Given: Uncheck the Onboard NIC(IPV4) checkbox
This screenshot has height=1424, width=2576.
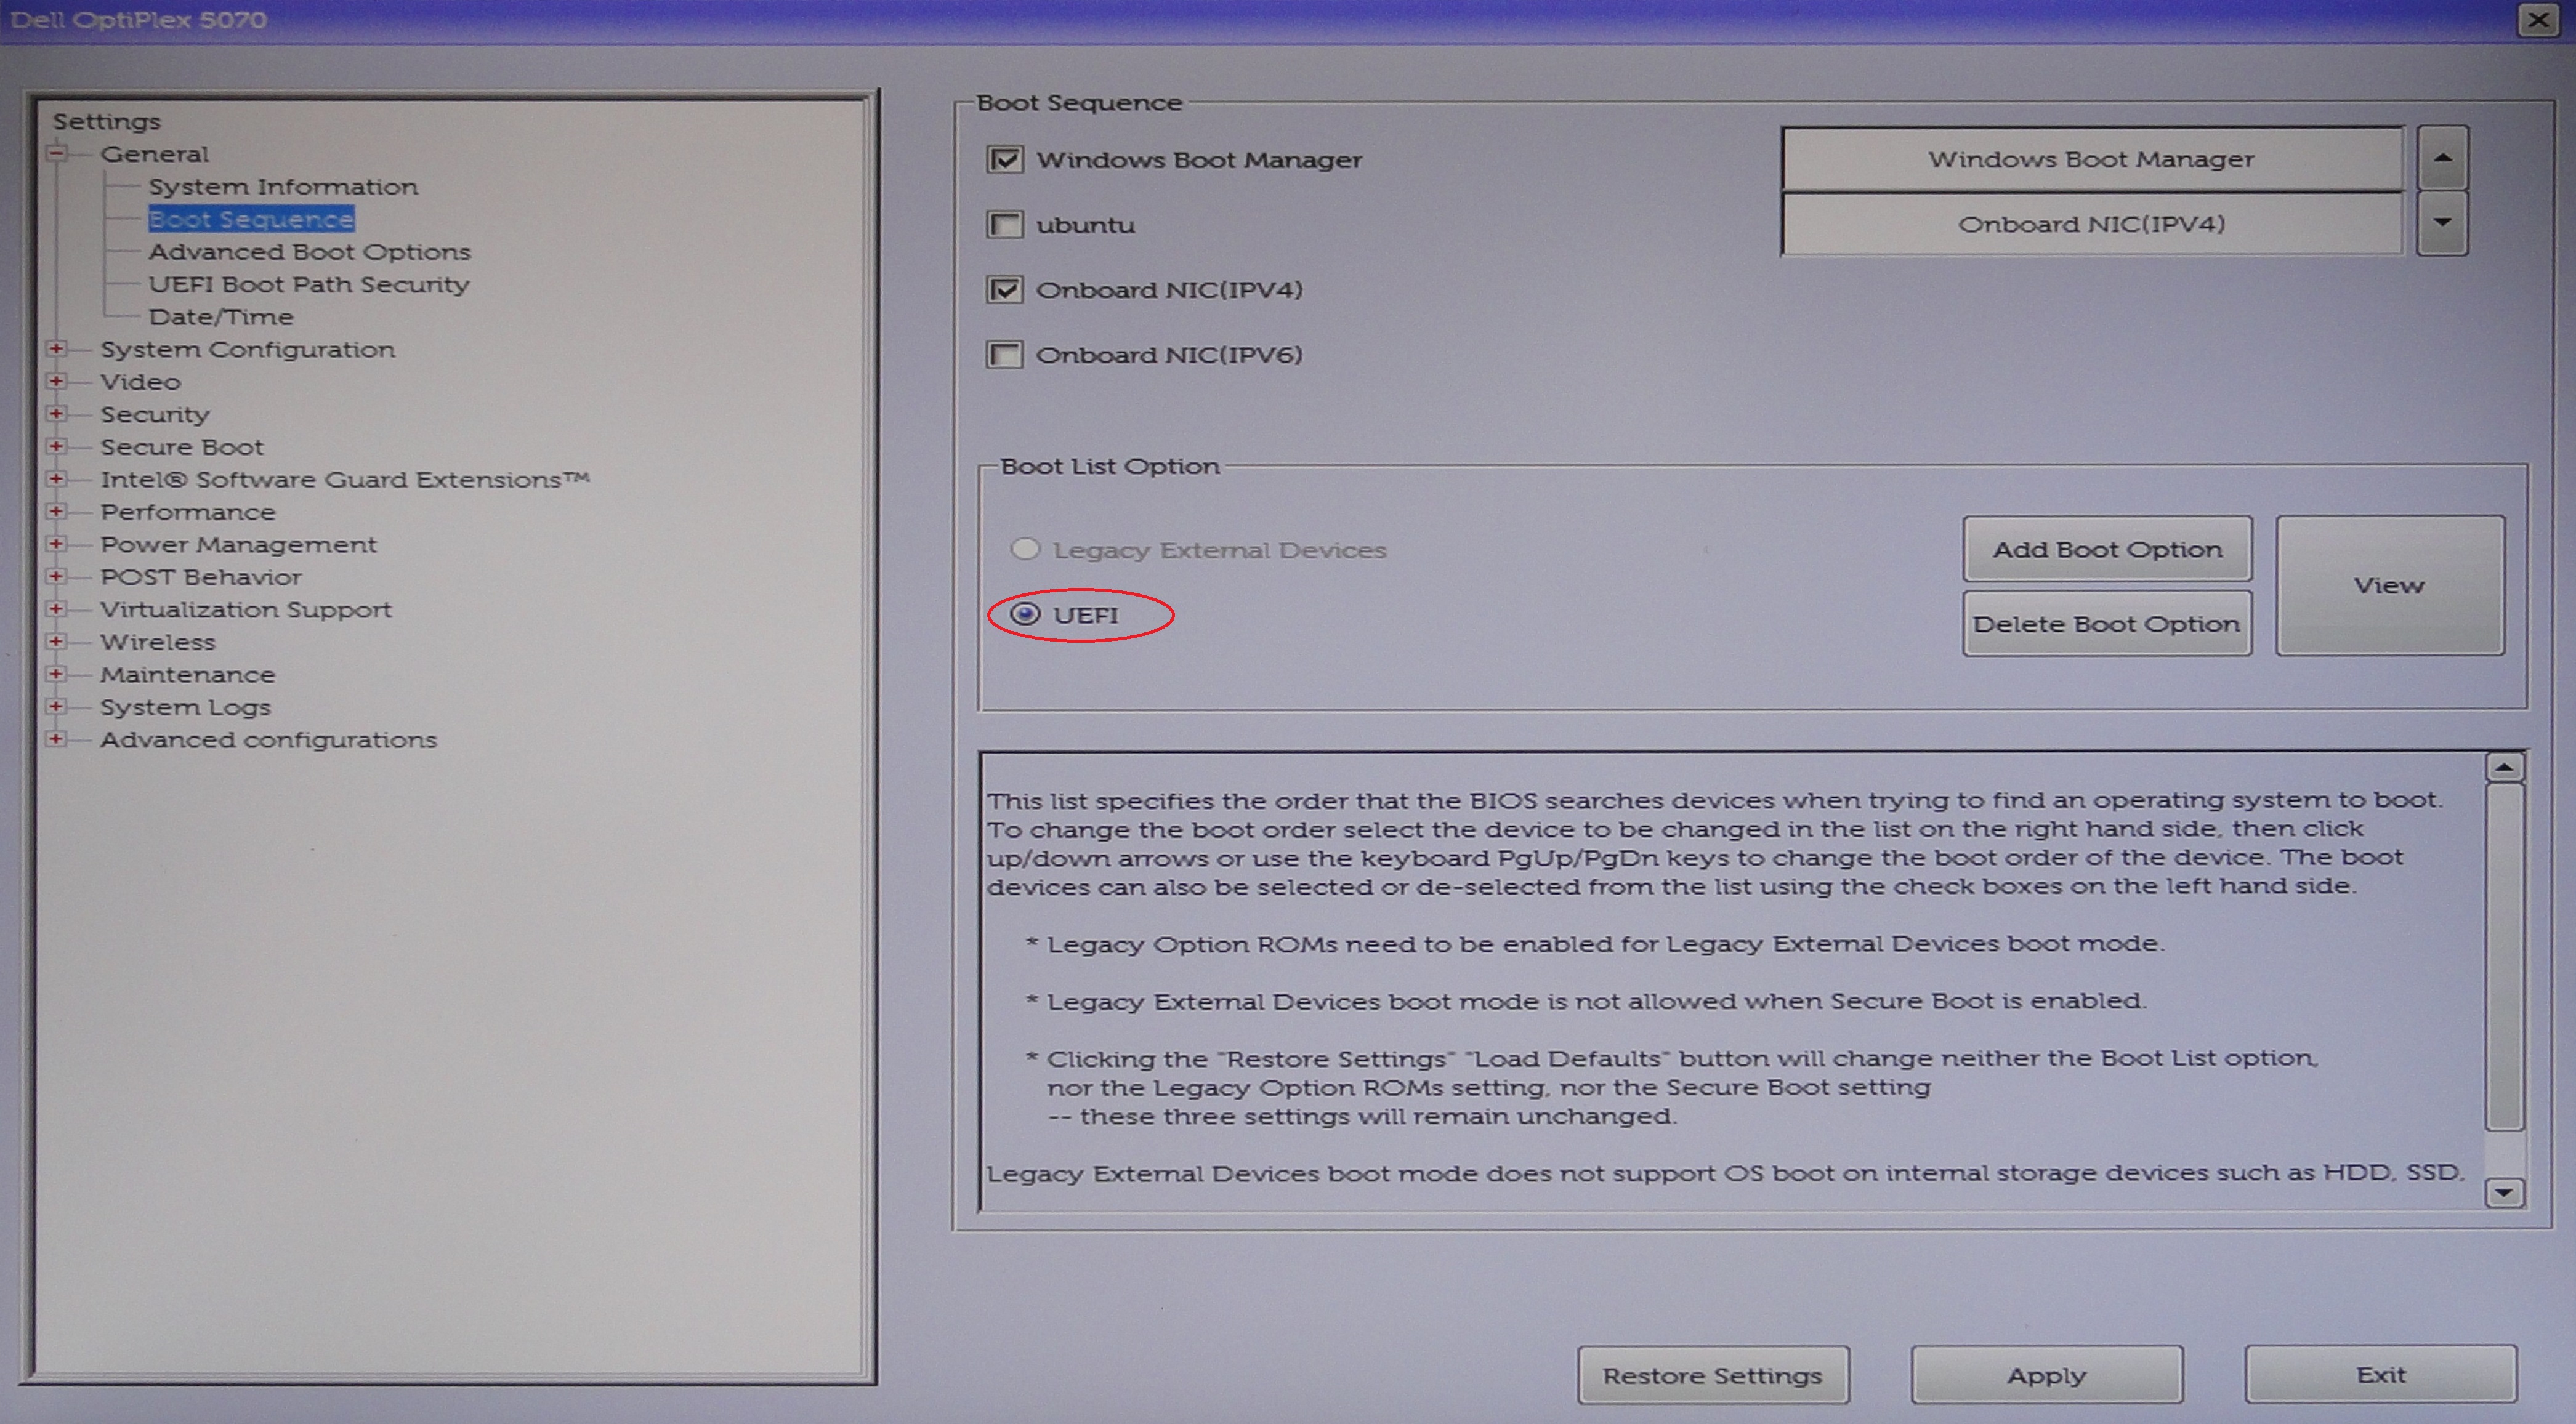Looking at the screenshot, I should tap(1005, 290).
